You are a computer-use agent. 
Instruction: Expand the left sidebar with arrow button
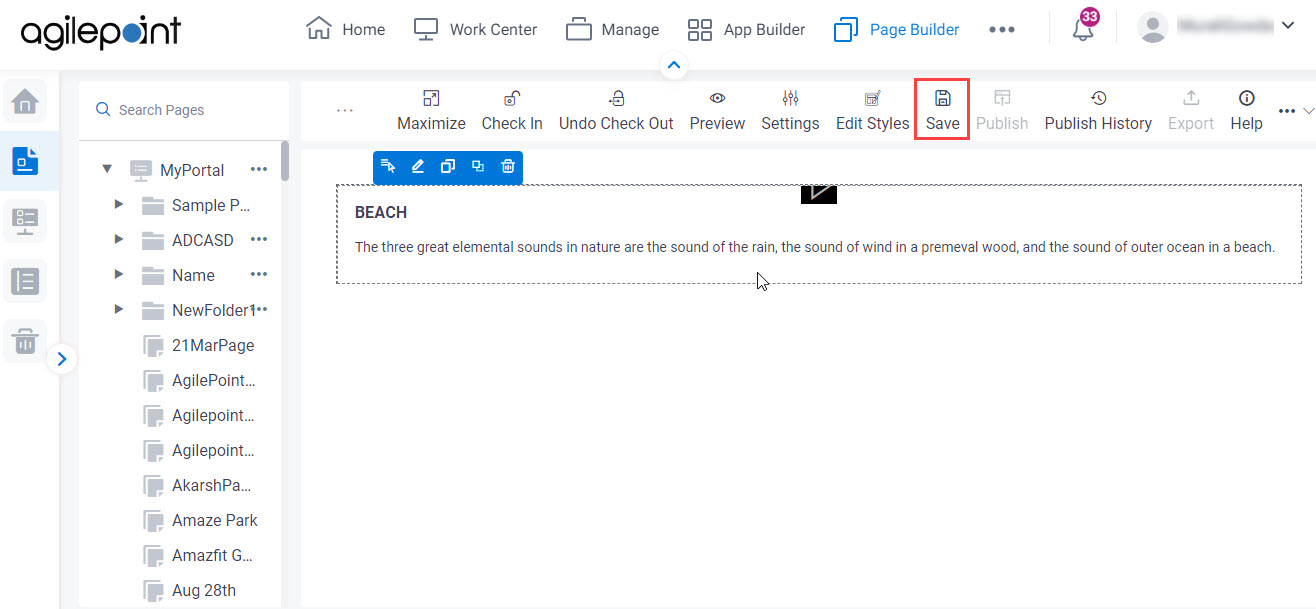62,358
